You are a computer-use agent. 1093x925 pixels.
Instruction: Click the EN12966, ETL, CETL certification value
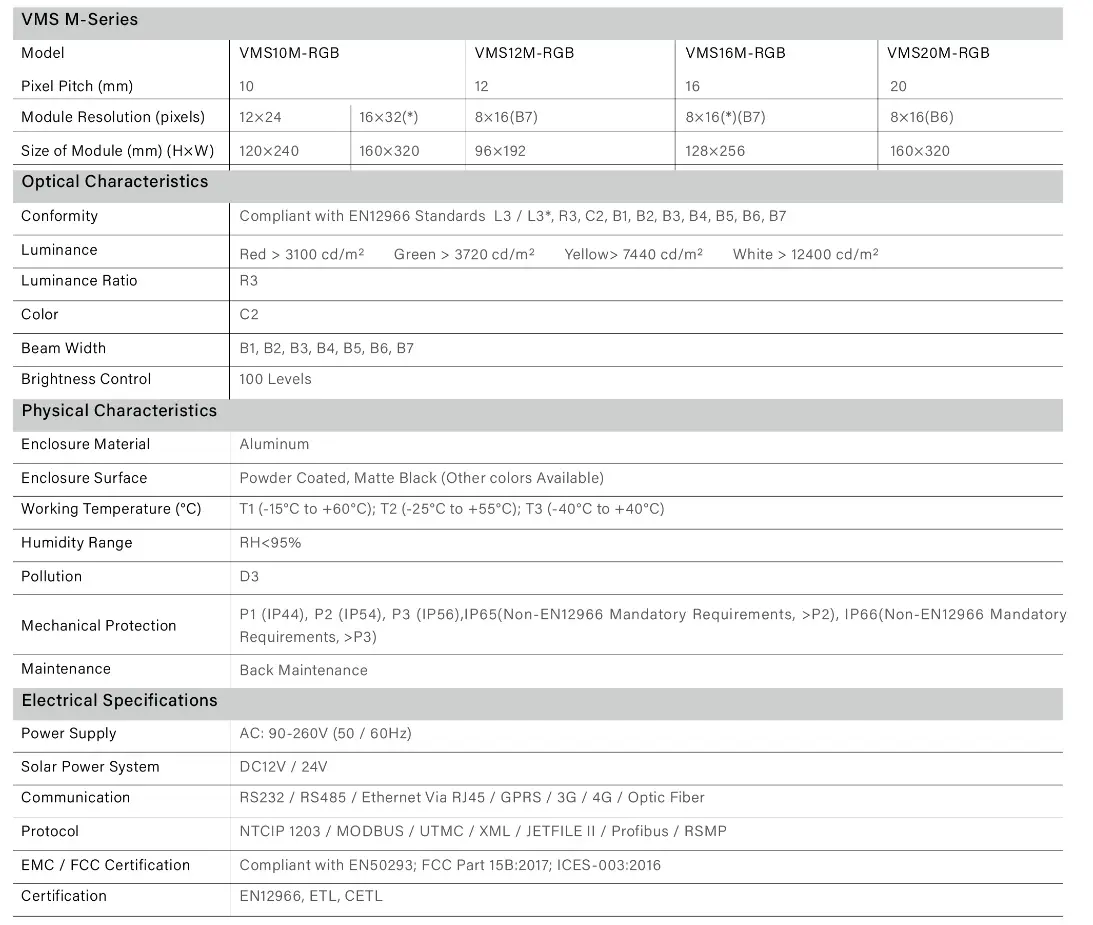pyautogui.click(x=311, y=896)
